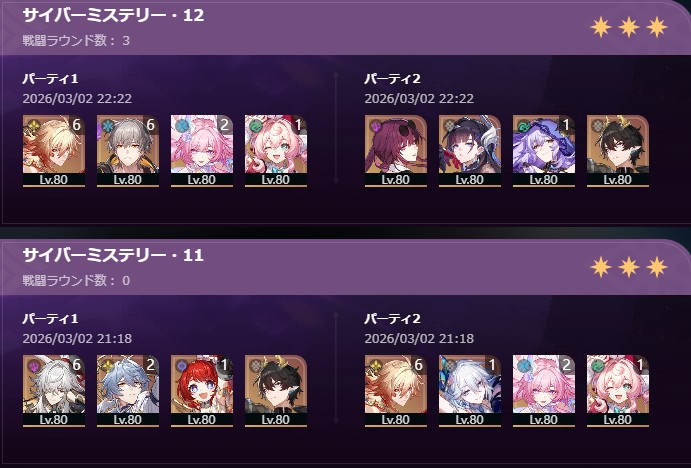Click the white-haired character in サイバーミステリー・11 パーティ1
The width and height of the screenshot is (691, 468).
click(x=54, y=391)
